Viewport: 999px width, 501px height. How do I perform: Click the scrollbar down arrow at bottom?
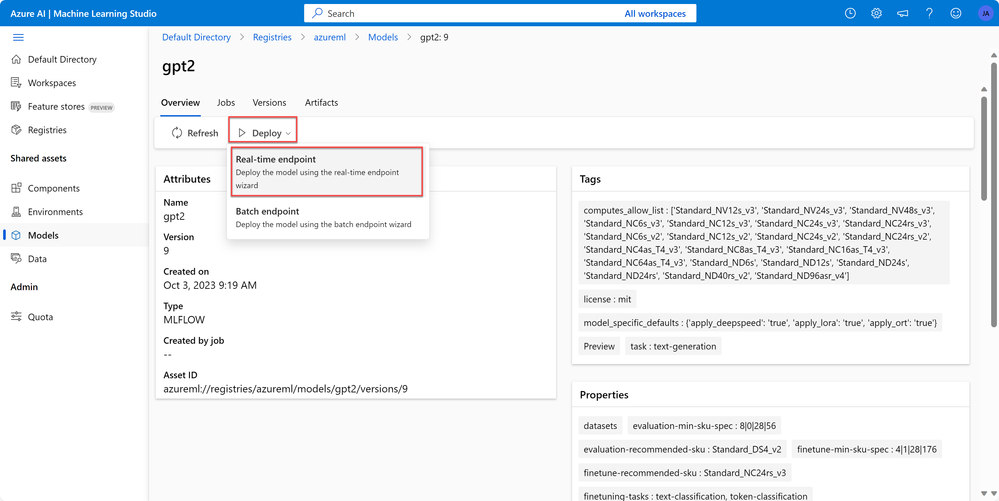993,493
